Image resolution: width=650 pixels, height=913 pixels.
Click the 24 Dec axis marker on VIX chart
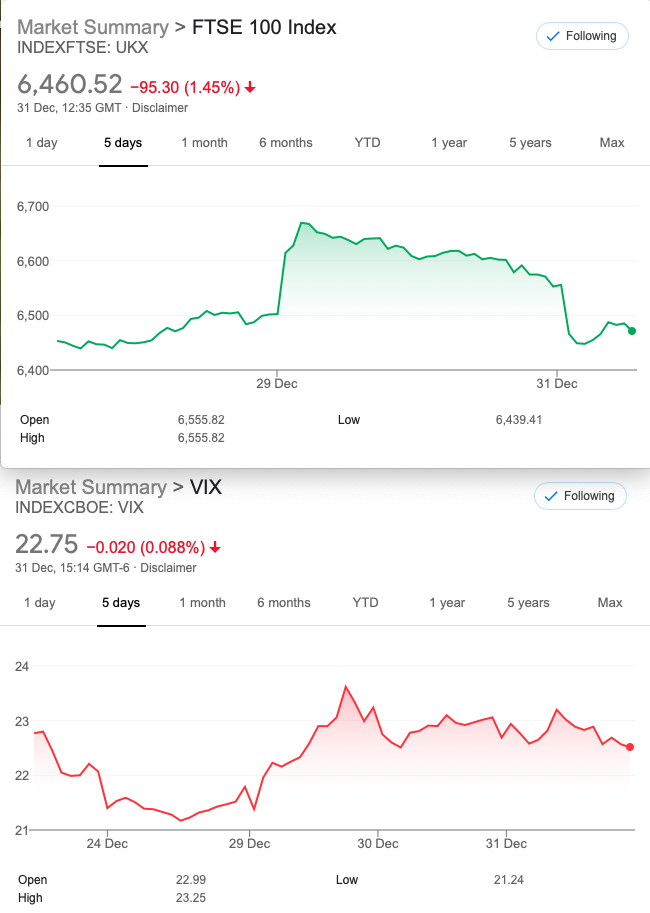(107, 844)
